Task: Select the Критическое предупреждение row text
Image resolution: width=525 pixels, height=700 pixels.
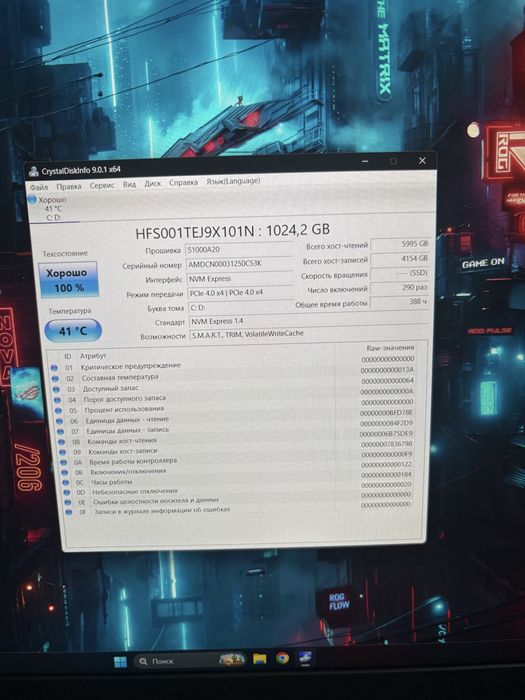Action: click(131, 366)
